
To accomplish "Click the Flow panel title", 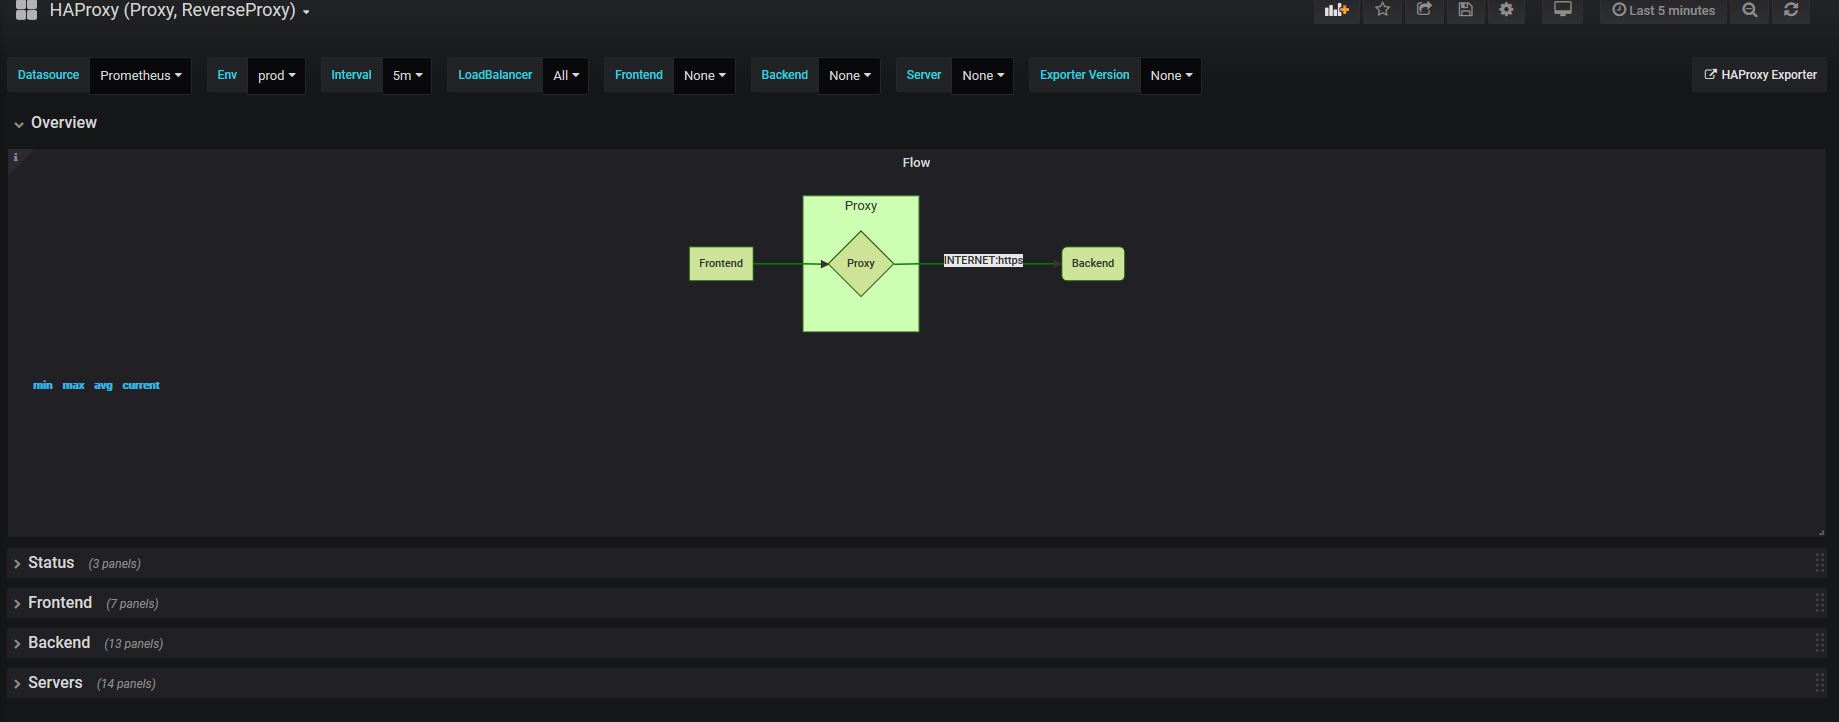I will tap(916, 163).
